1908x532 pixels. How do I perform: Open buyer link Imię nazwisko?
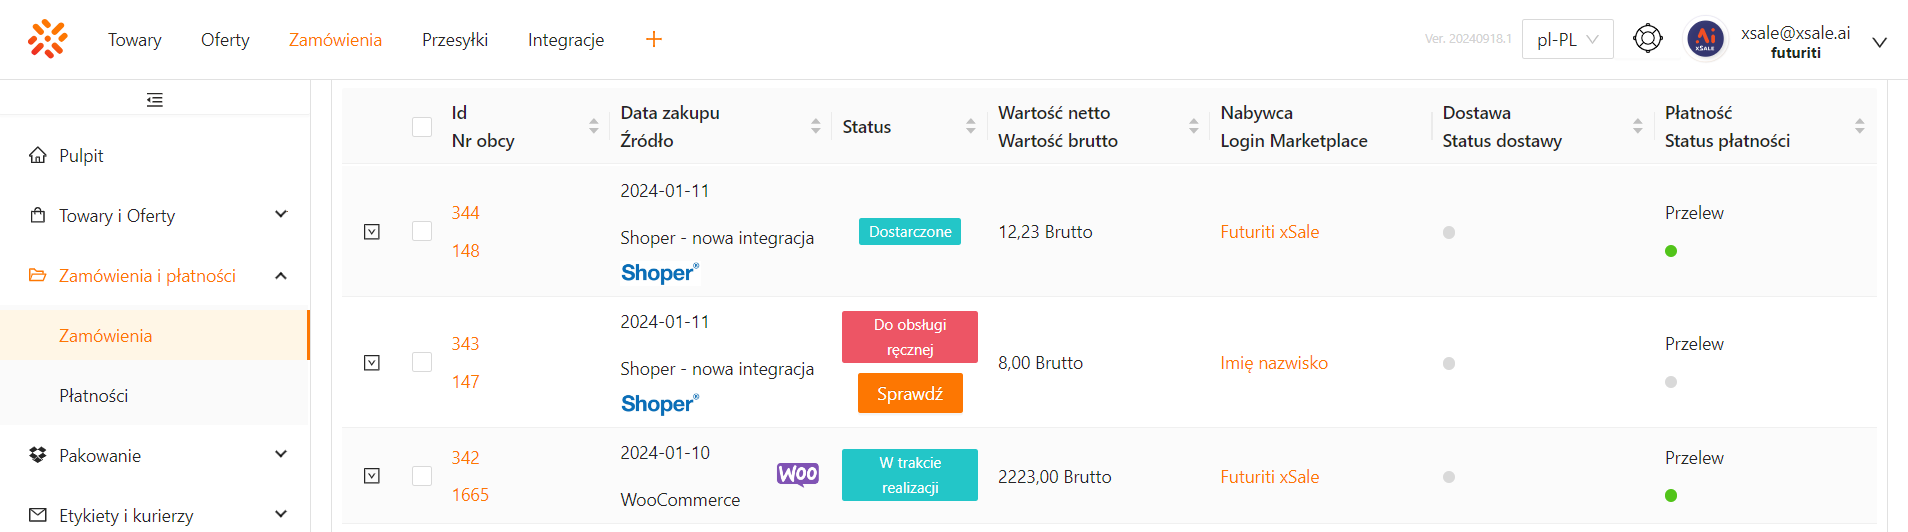pos(1273,363)
